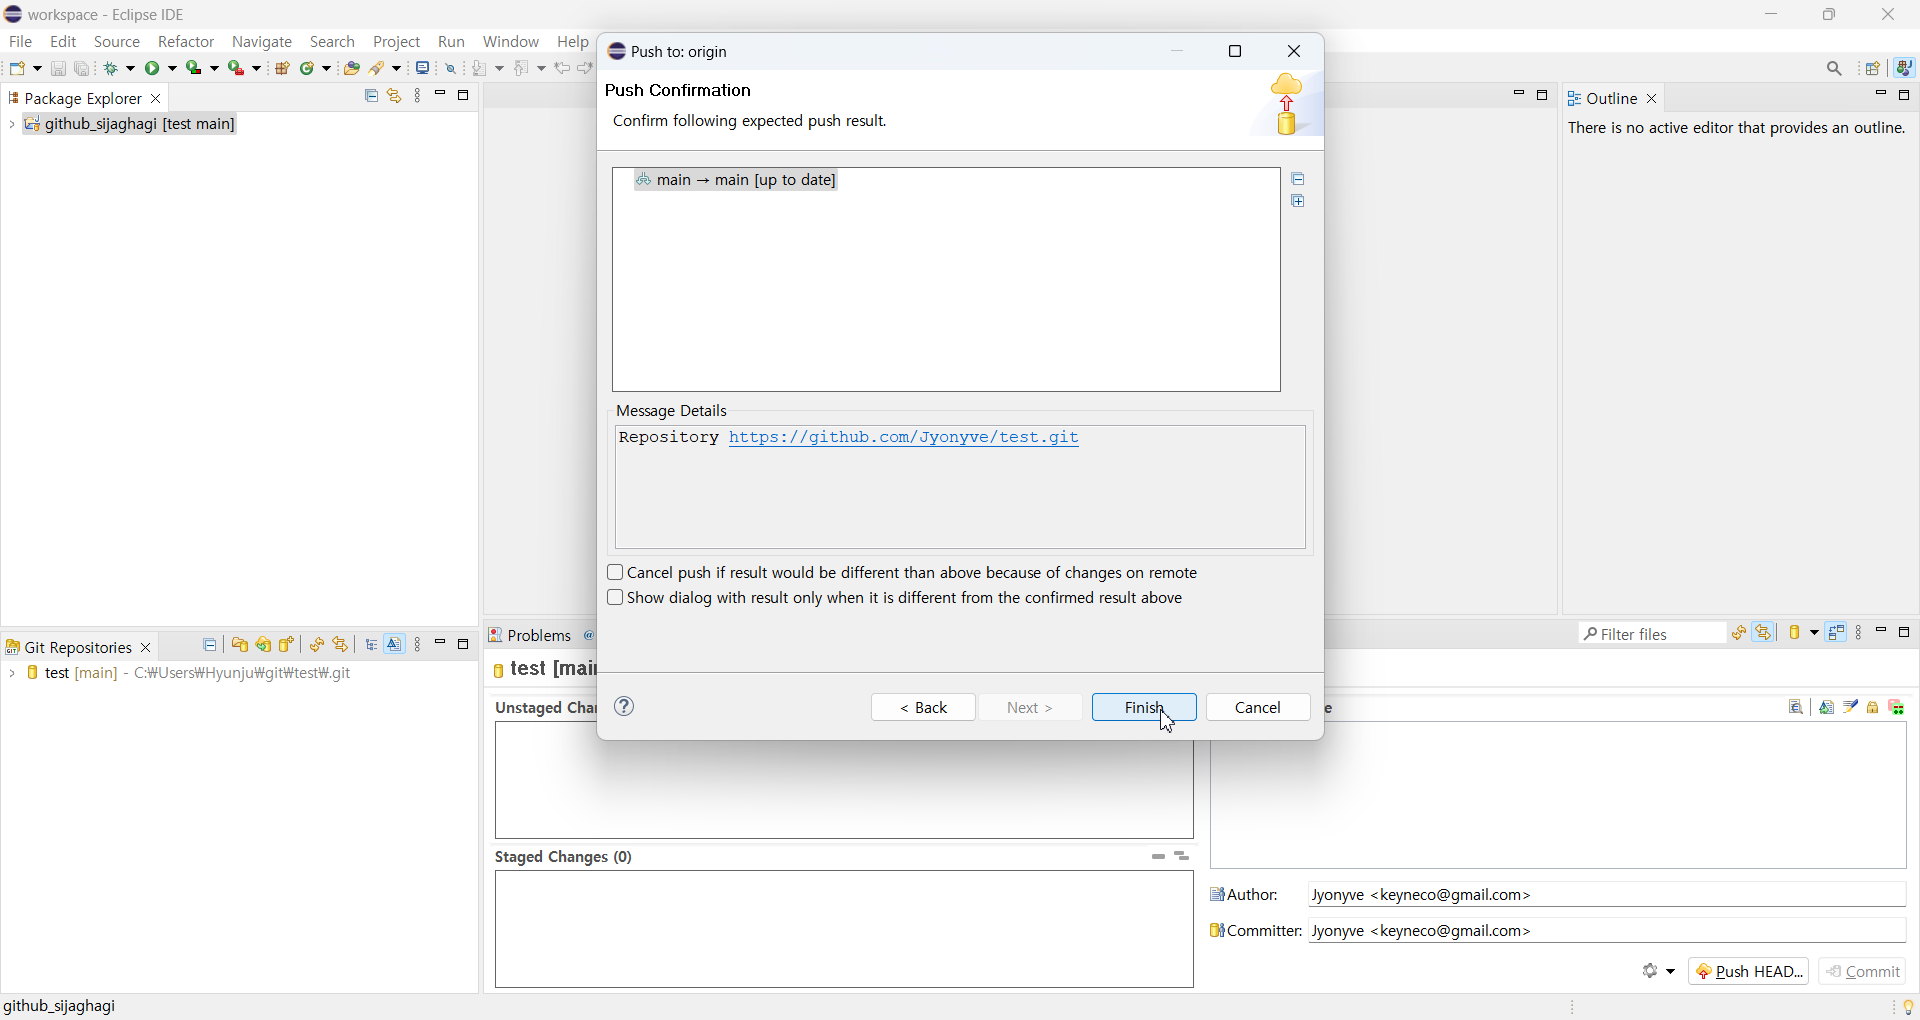Open the Window menu
Screen dimensions: 1920x1020
[x=511, y=42]
